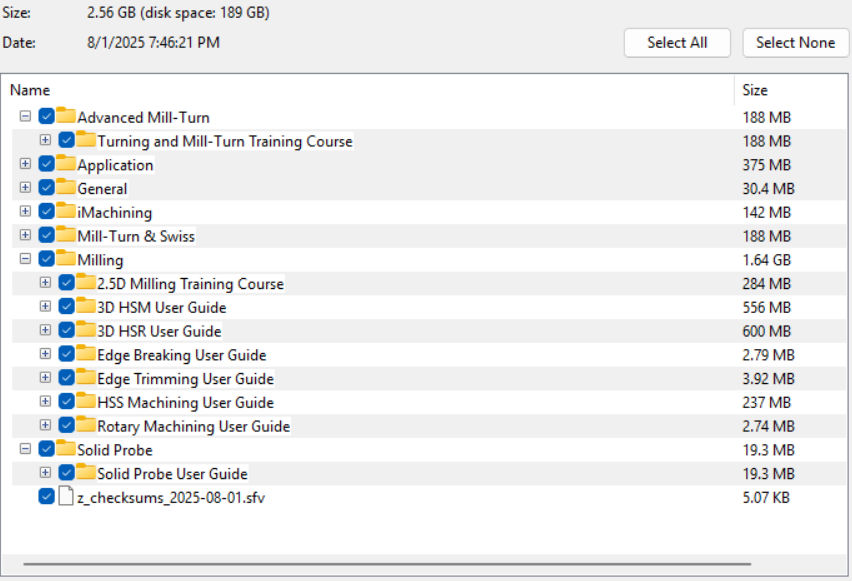
Task: Collapse the Milling folder tree node
Action: click(24, 259)
